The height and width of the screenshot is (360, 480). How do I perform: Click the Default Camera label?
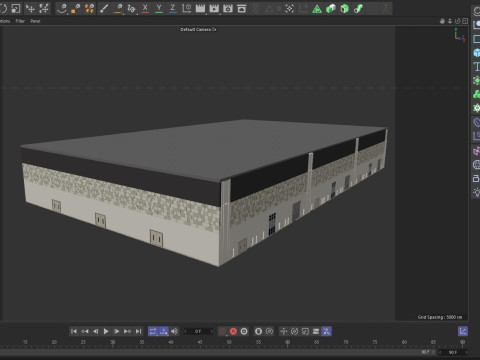tap(198, 29)
